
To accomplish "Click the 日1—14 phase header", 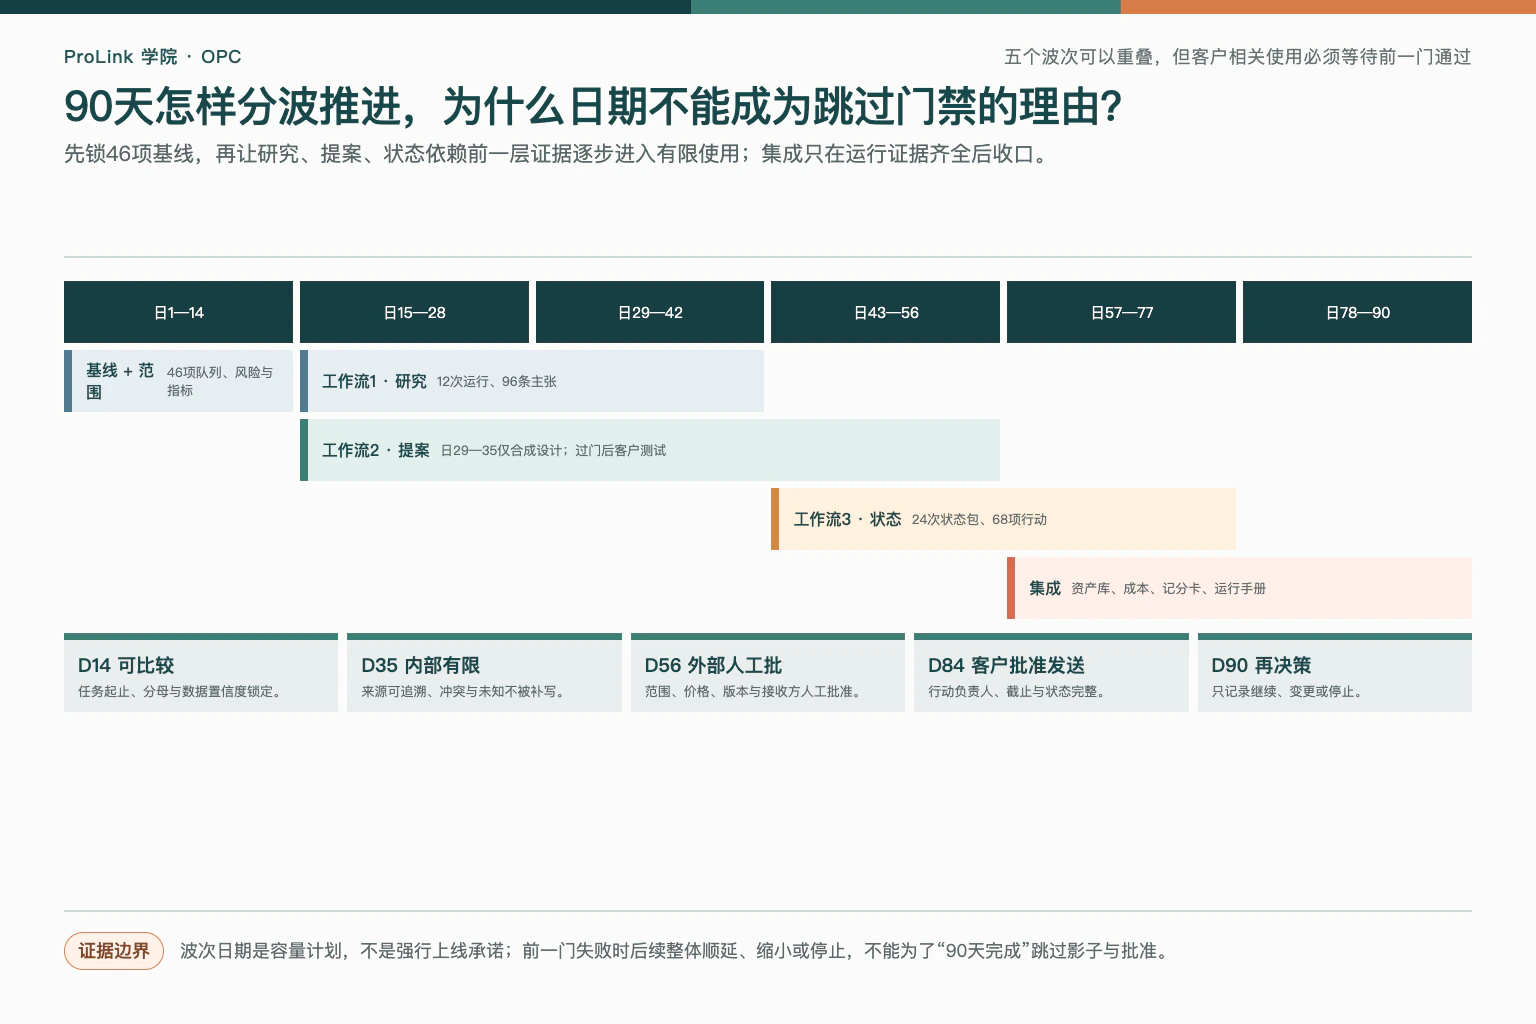I will (x=178, y=312).
